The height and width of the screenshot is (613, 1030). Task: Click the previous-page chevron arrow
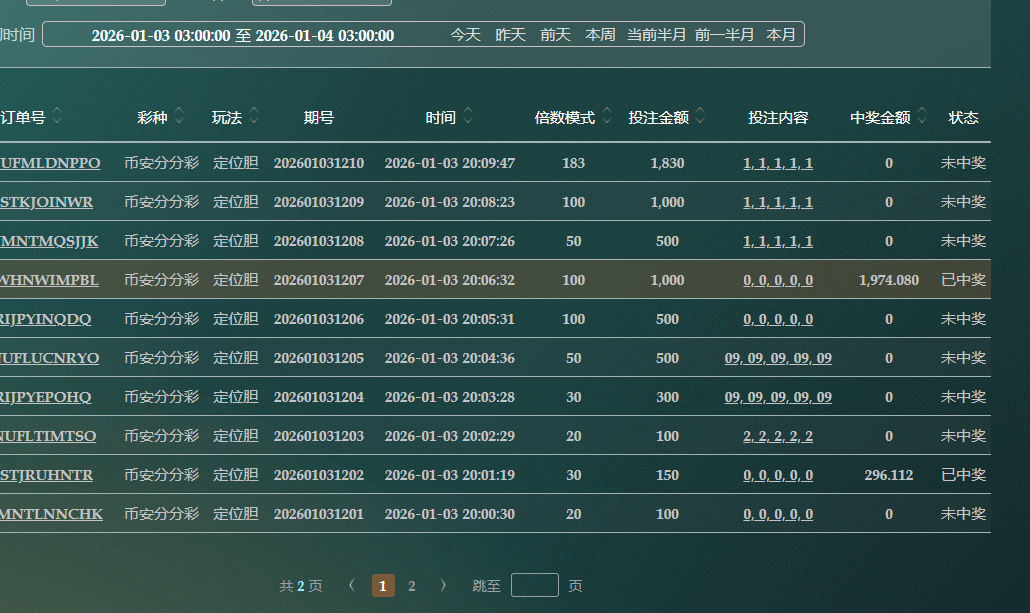click(351, 586)
